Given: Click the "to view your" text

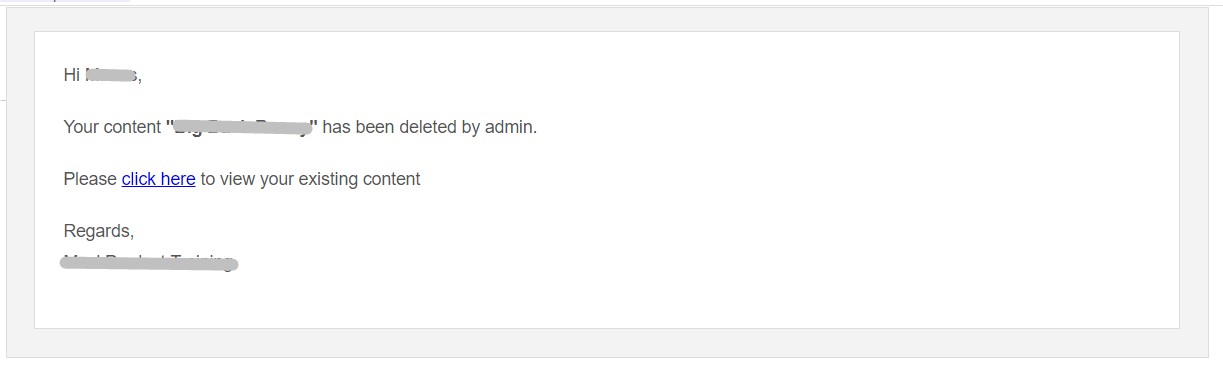Looking at the screenshot, I should 246,179.
